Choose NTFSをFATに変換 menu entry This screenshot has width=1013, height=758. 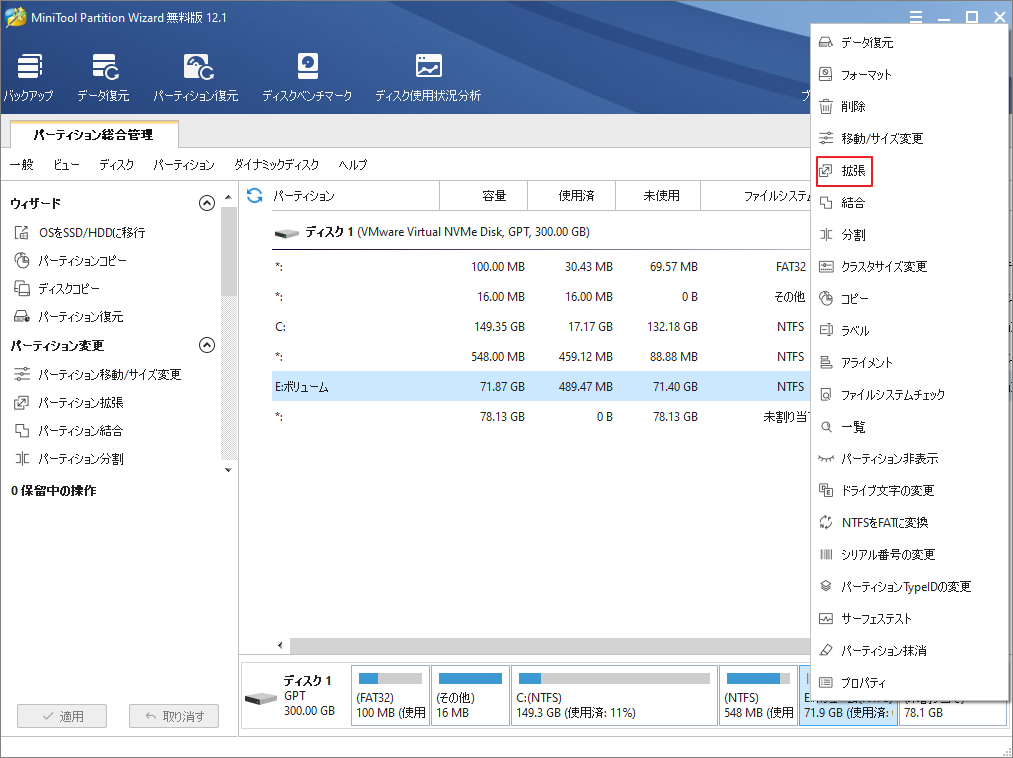(909, 522)
